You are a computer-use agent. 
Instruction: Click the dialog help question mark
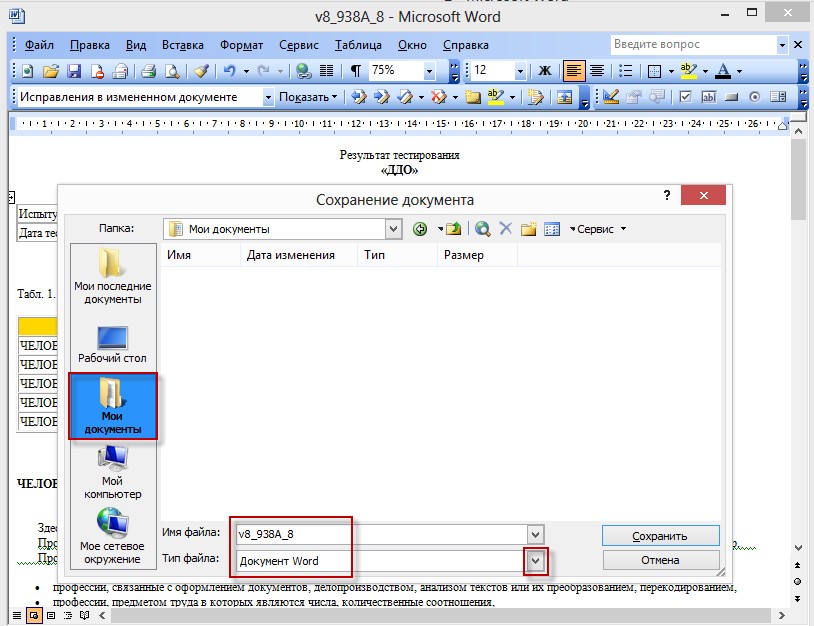click(x=667, y=196)
